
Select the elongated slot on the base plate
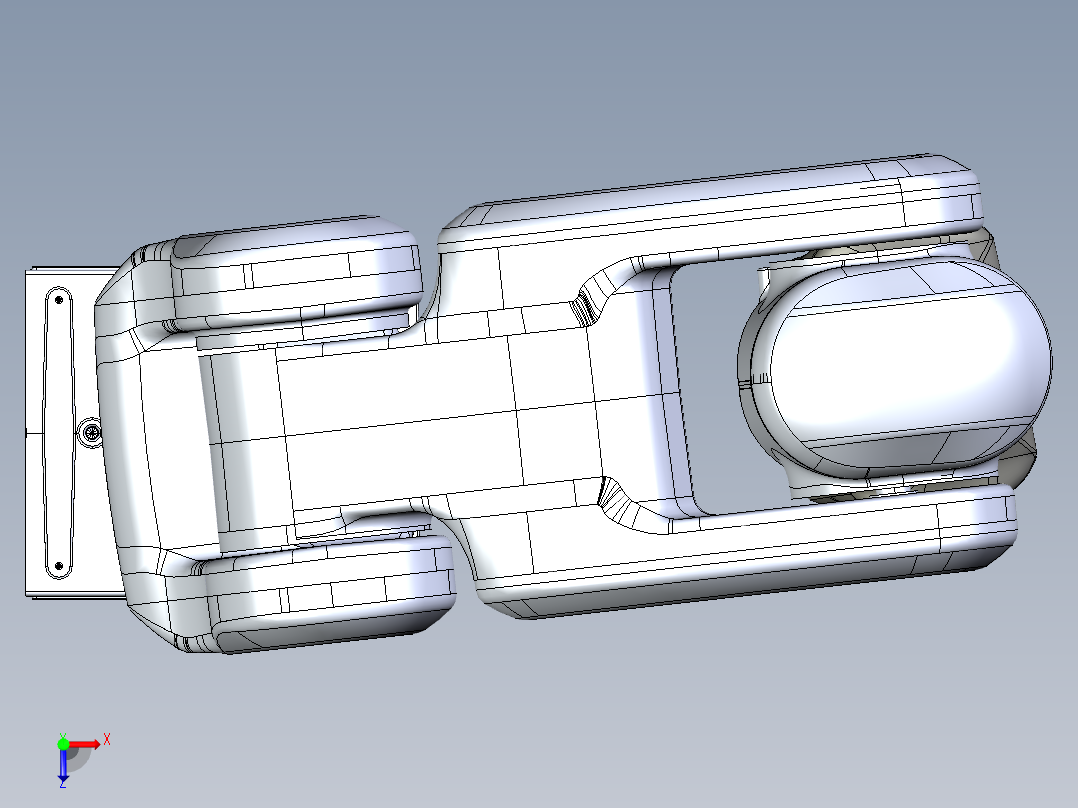pos(58,433)
